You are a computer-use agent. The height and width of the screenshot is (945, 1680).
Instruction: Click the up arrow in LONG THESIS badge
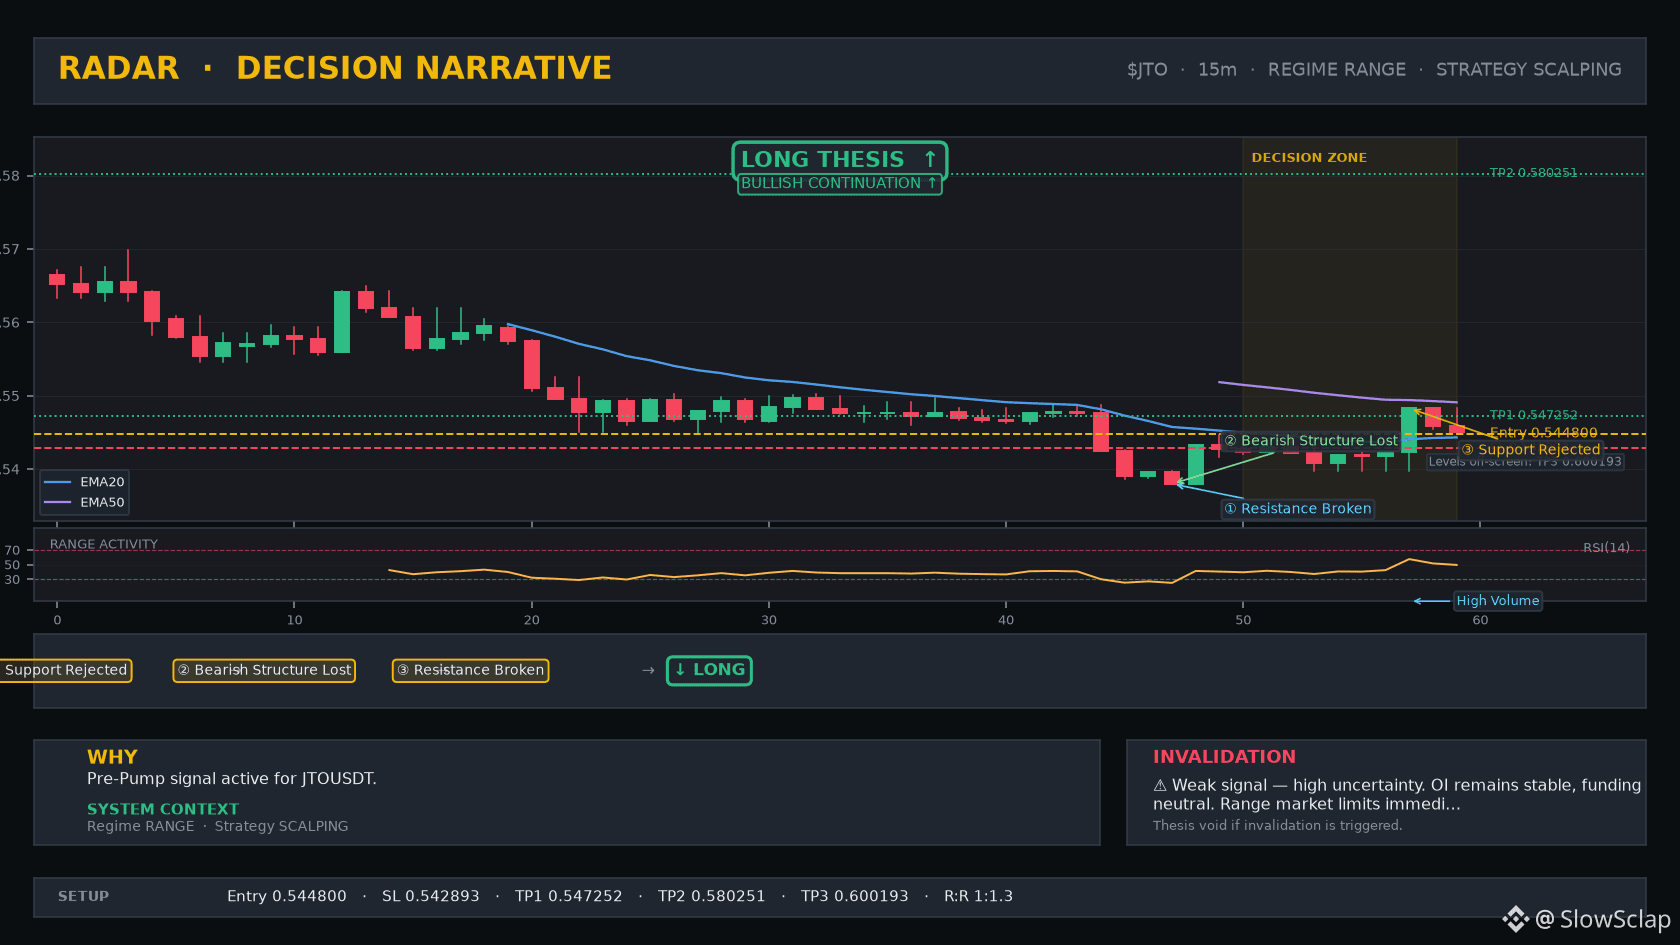[930, 160]
